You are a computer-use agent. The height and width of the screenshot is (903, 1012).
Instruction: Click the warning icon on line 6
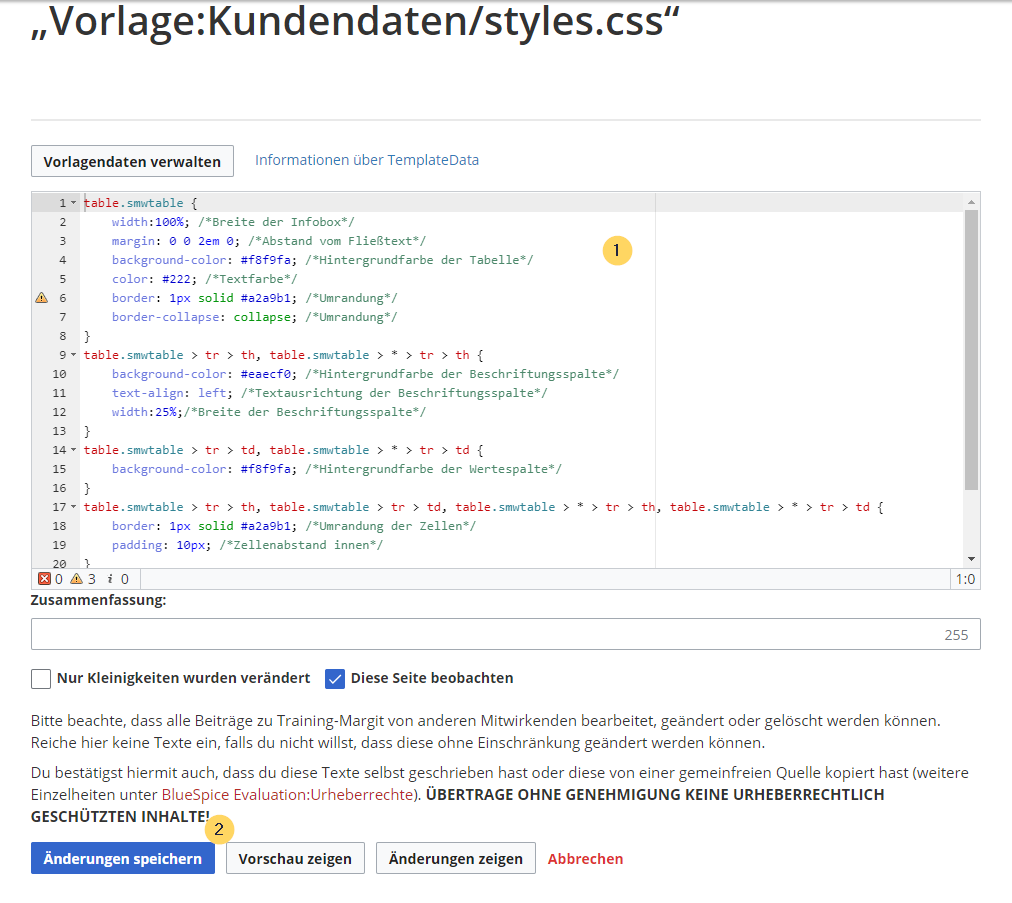click(41, 298)
